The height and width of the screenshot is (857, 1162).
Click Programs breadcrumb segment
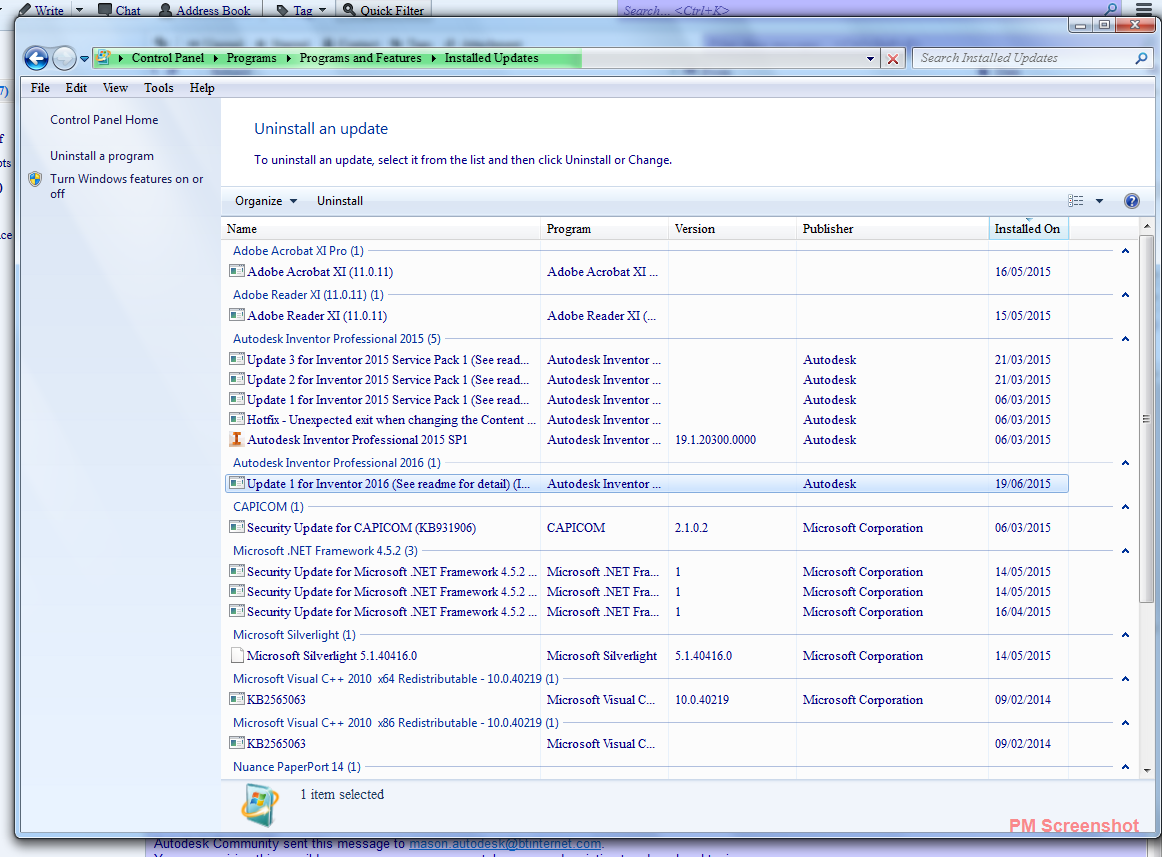(x=251, y=58)
